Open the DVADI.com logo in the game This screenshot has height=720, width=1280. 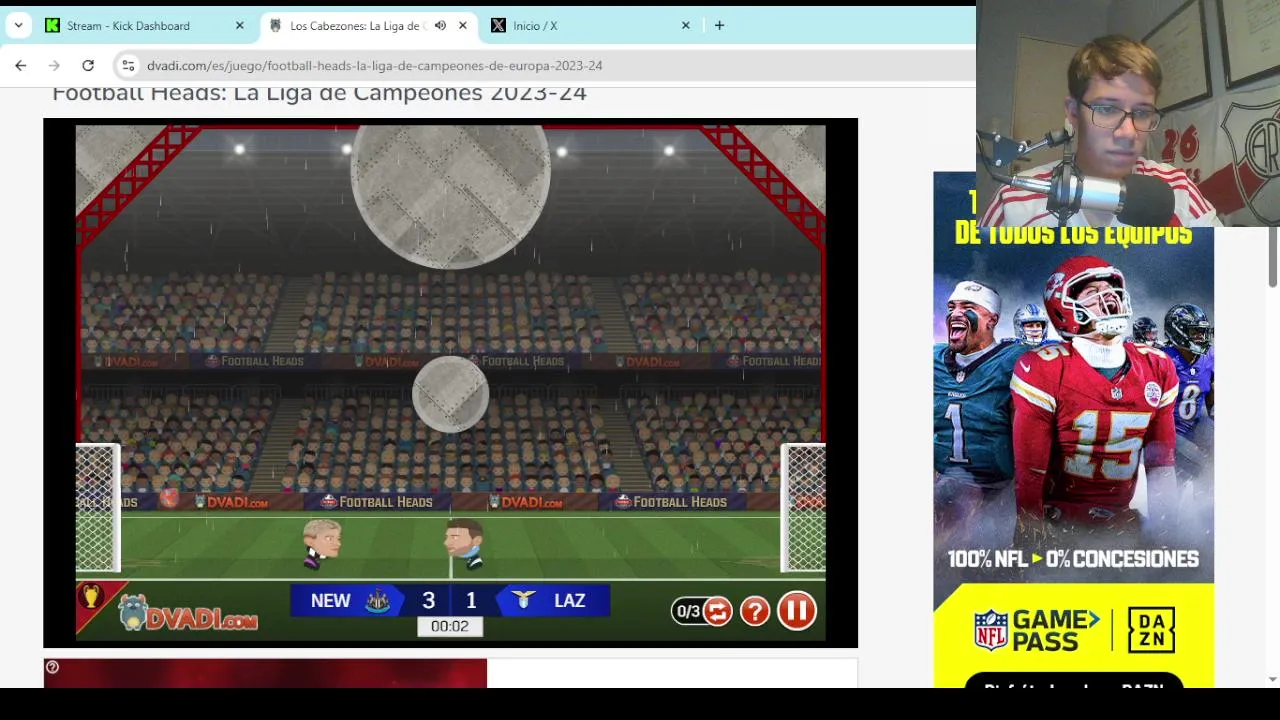(188, 614)
